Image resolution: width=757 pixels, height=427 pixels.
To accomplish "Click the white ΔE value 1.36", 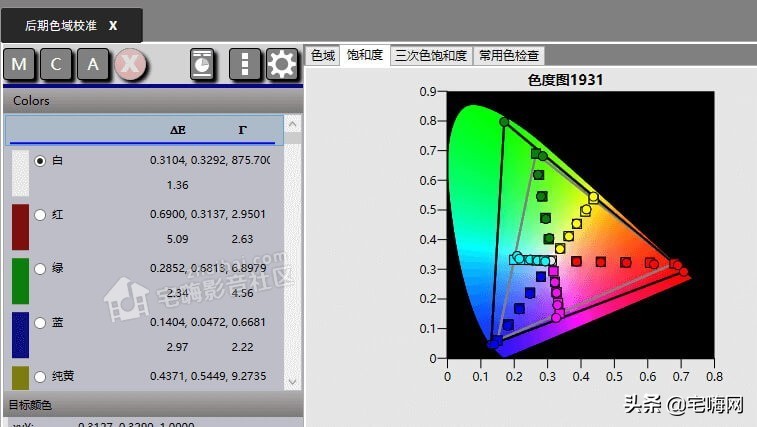I will (x=178, y=185).
